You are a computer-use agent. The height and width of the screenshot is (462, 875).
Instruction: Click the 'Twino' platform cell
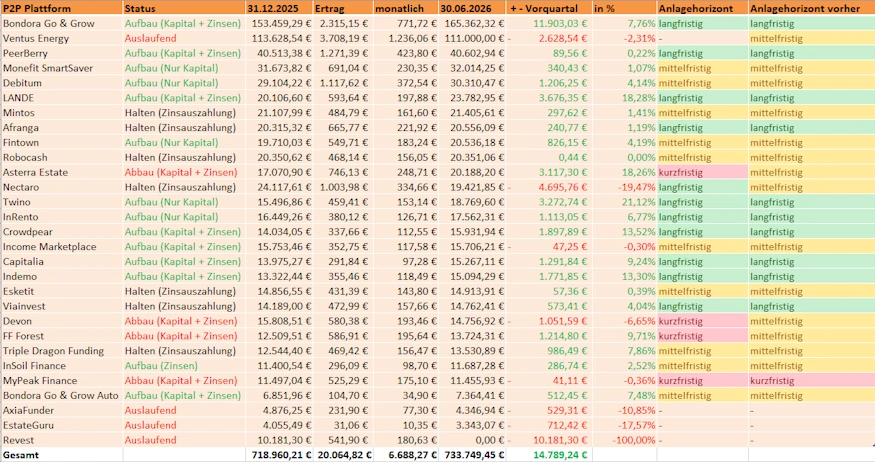61,202
